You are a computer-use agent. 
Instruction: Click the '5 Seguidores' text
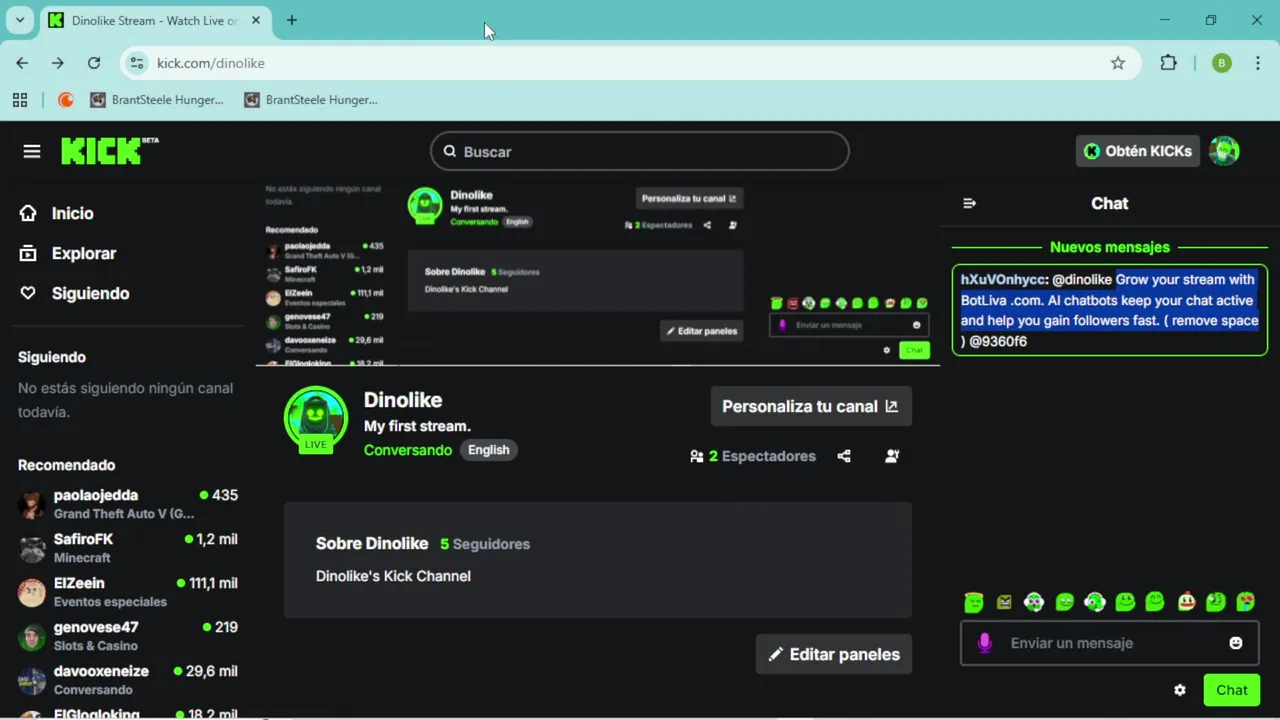[x=485, y=544]
